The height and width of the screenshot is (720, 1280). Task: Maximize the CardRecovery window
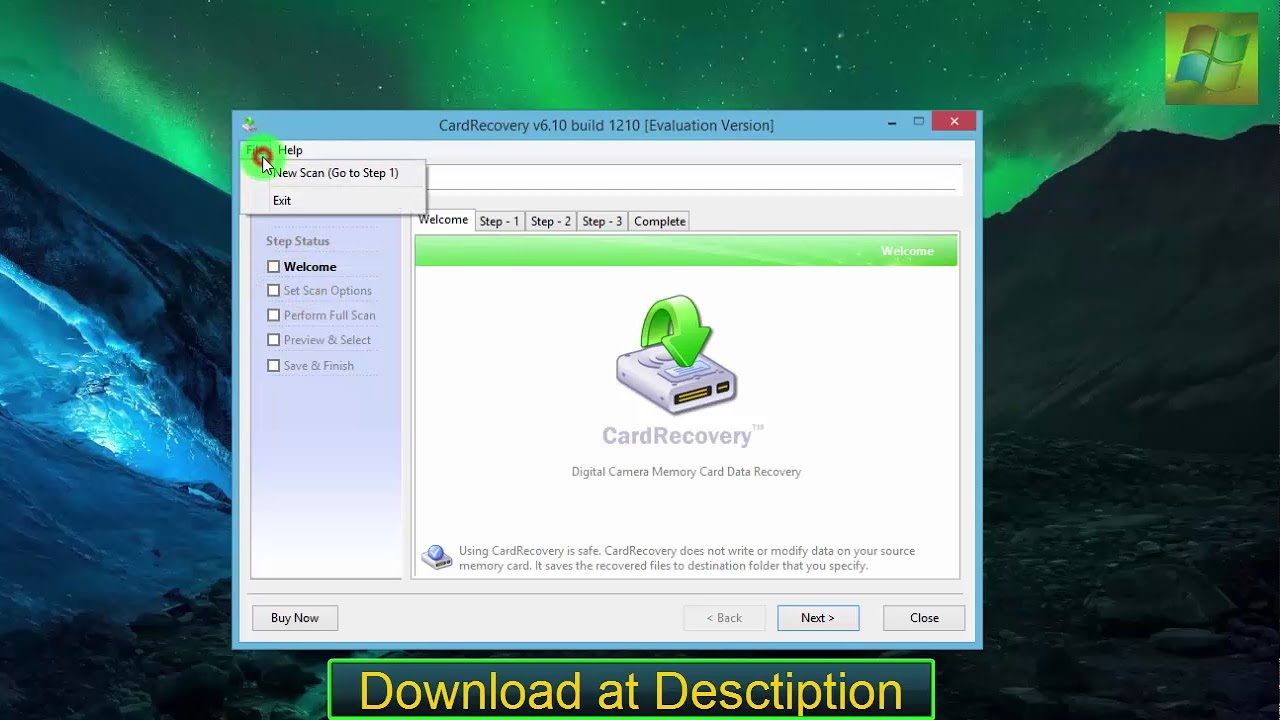point(918,122)
